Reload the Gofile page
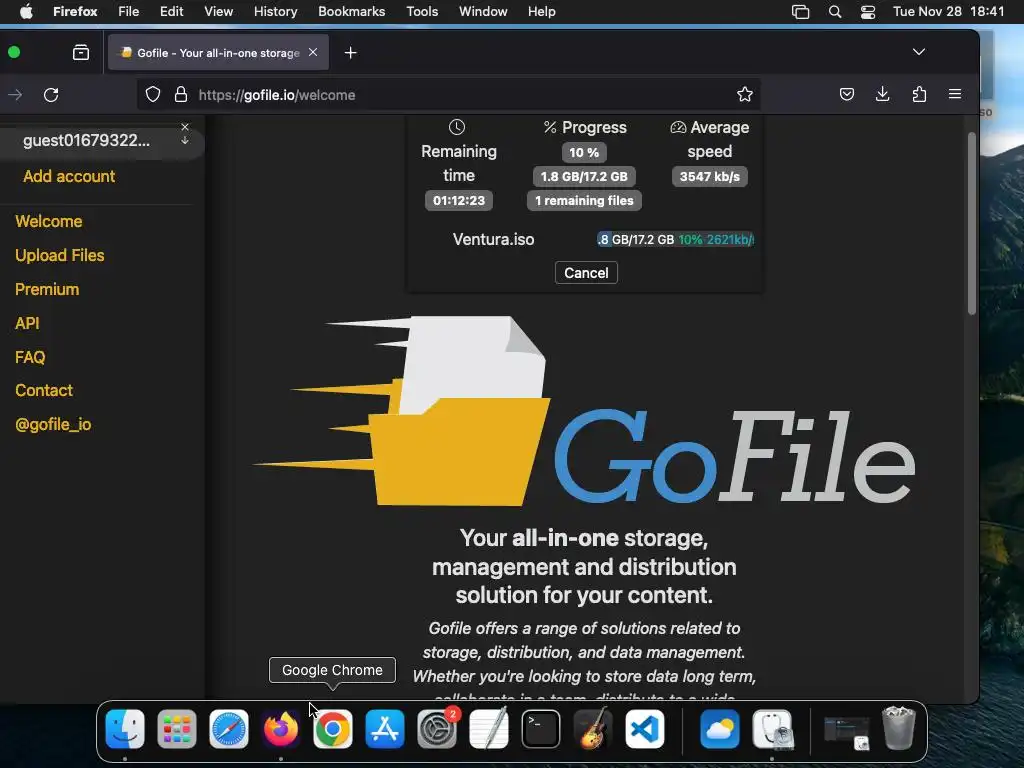This screenshot has height=768, width=1024. 51,95
